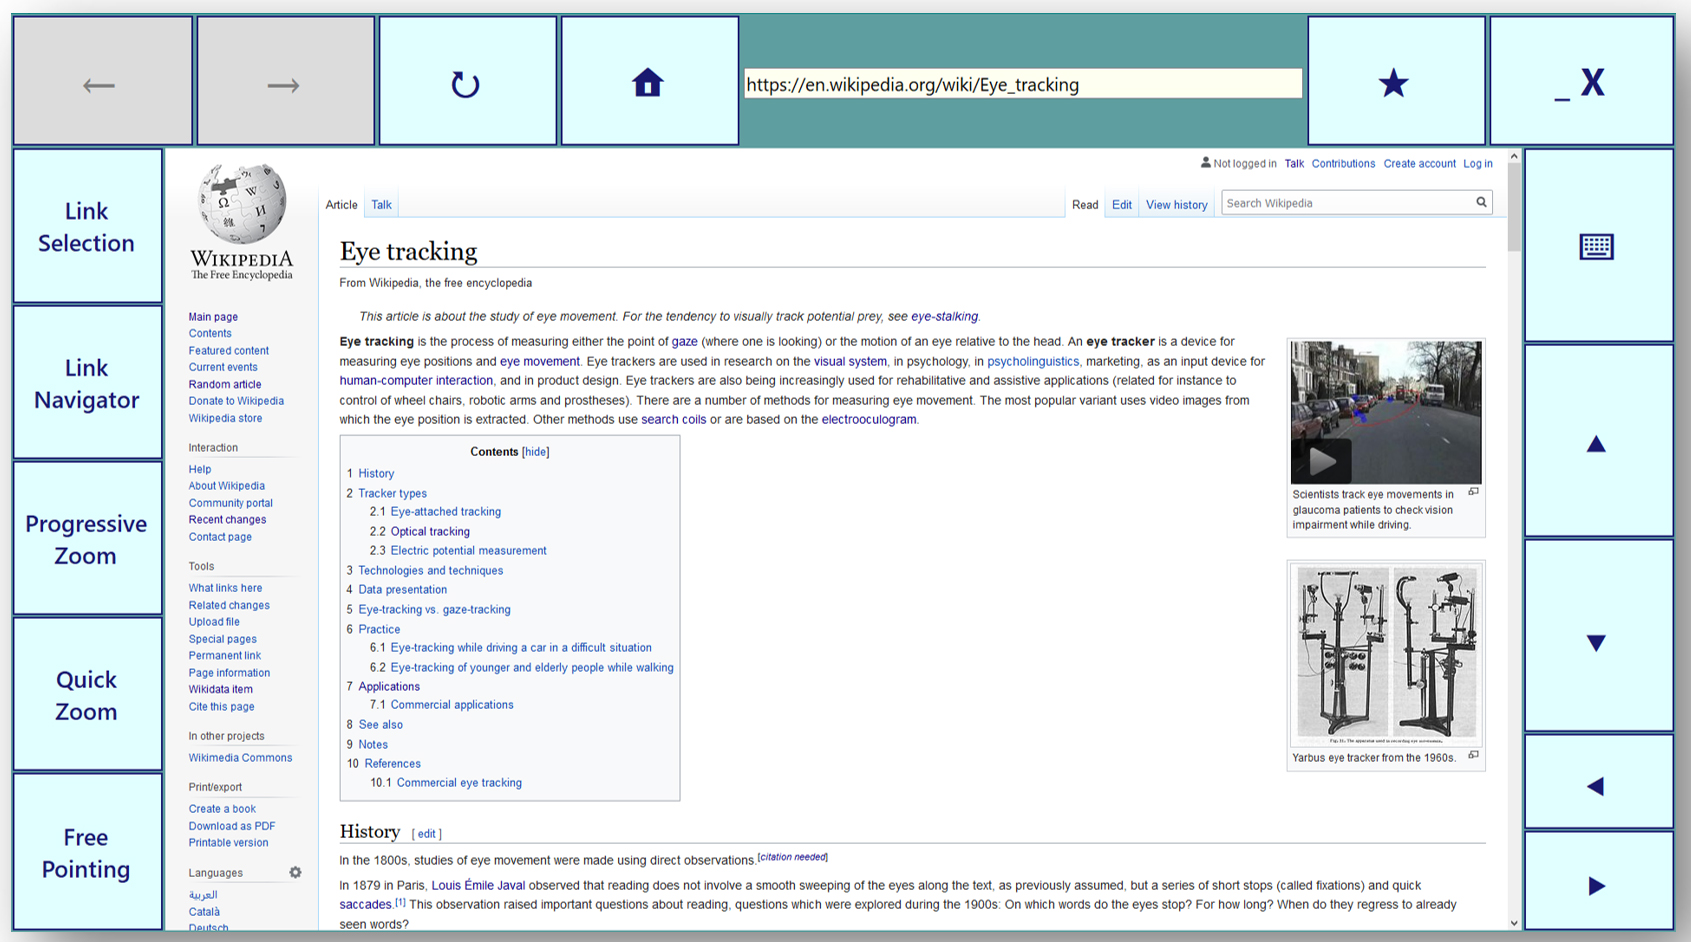Move left with the left triangle button
The image size is (1691, 942).
(x=1598, y=782)
